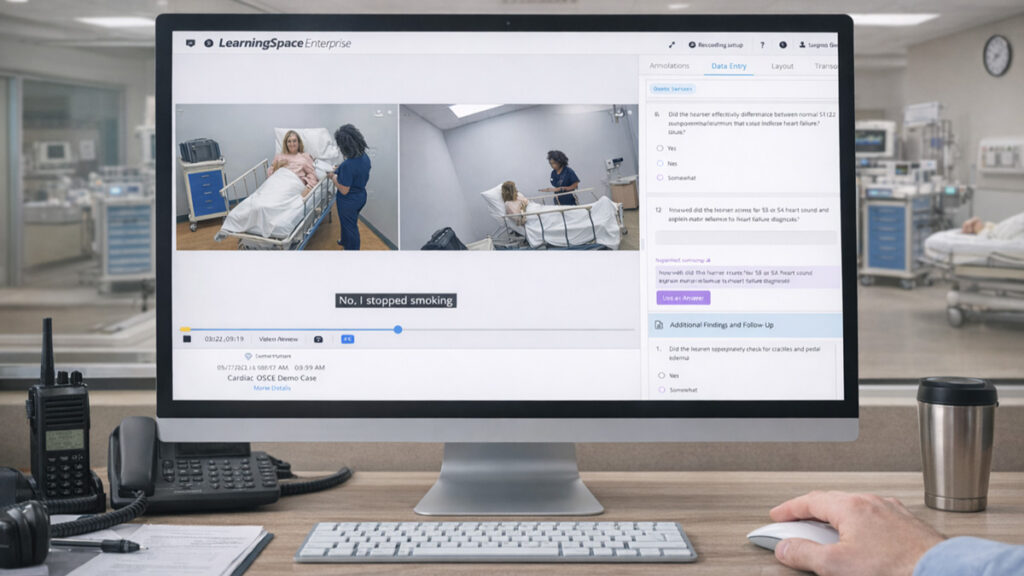Viewport: 1024px width, 576px height.
Task: Click the document icon beside Additional Findings
Action: 658,325
